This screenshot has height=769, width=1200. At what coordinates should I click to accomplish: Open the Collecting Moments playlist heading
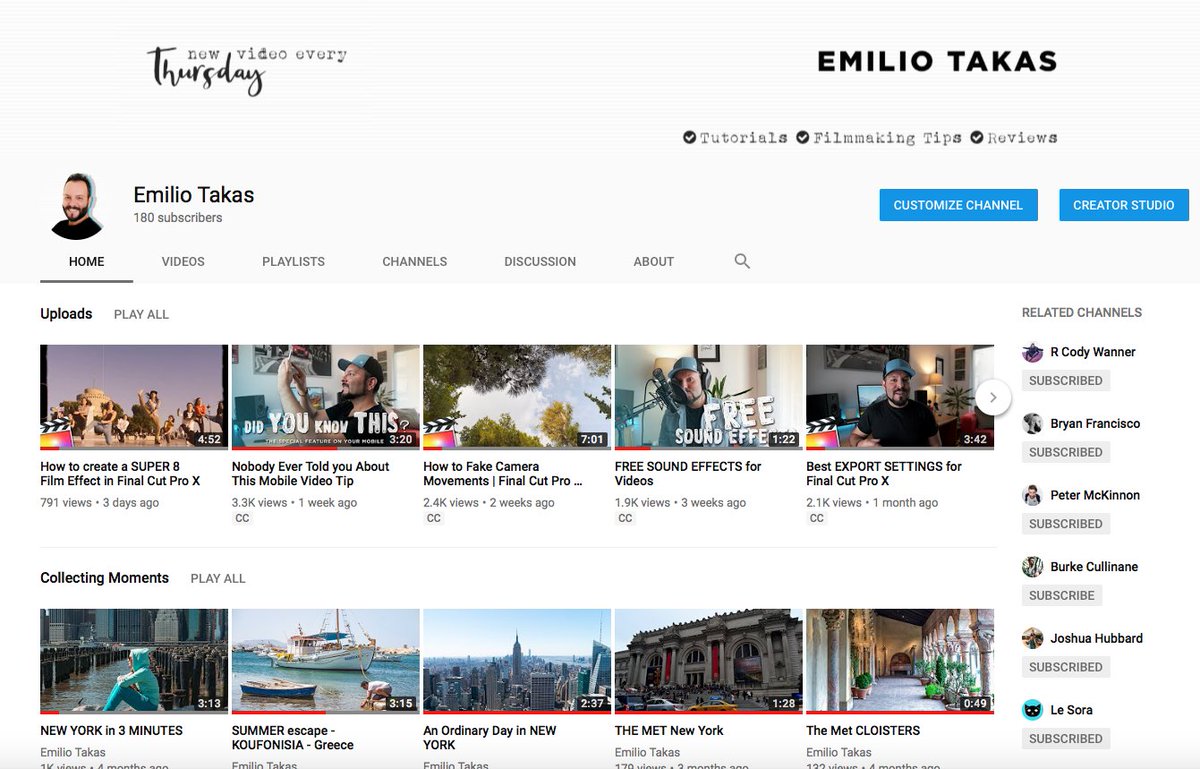click(105, 578)
